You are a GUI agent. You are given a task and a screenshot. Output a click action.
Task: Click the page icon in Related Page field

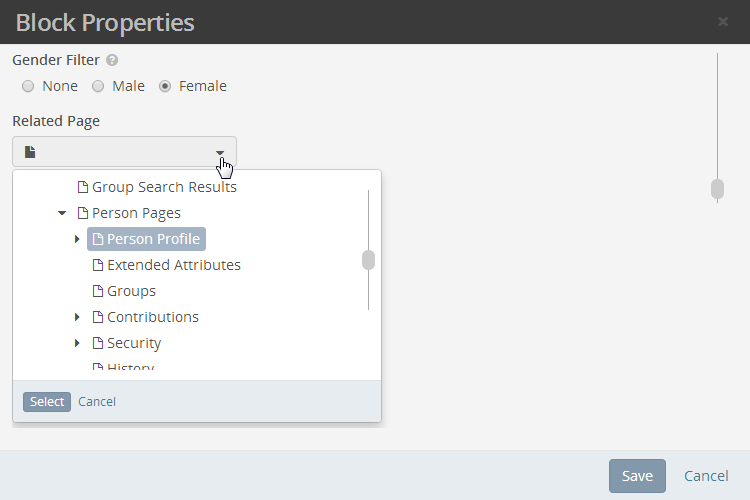coord(30,152)
